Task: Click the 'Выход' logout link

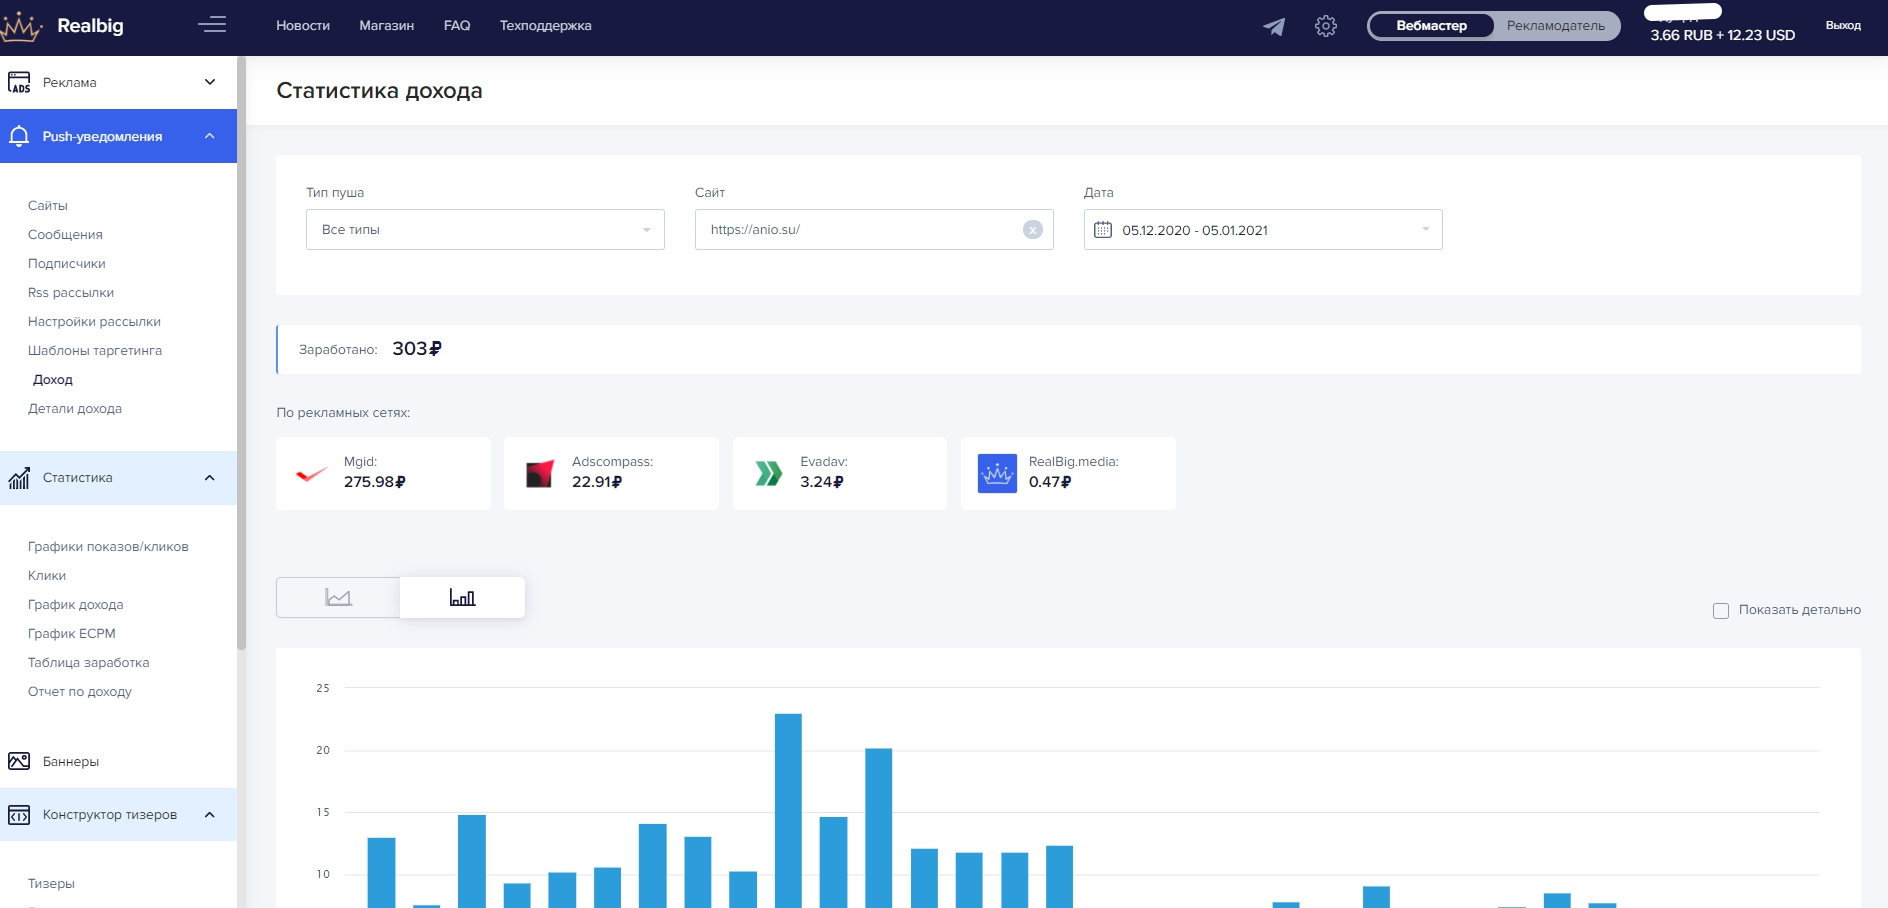Action: tap(1842, 26)
